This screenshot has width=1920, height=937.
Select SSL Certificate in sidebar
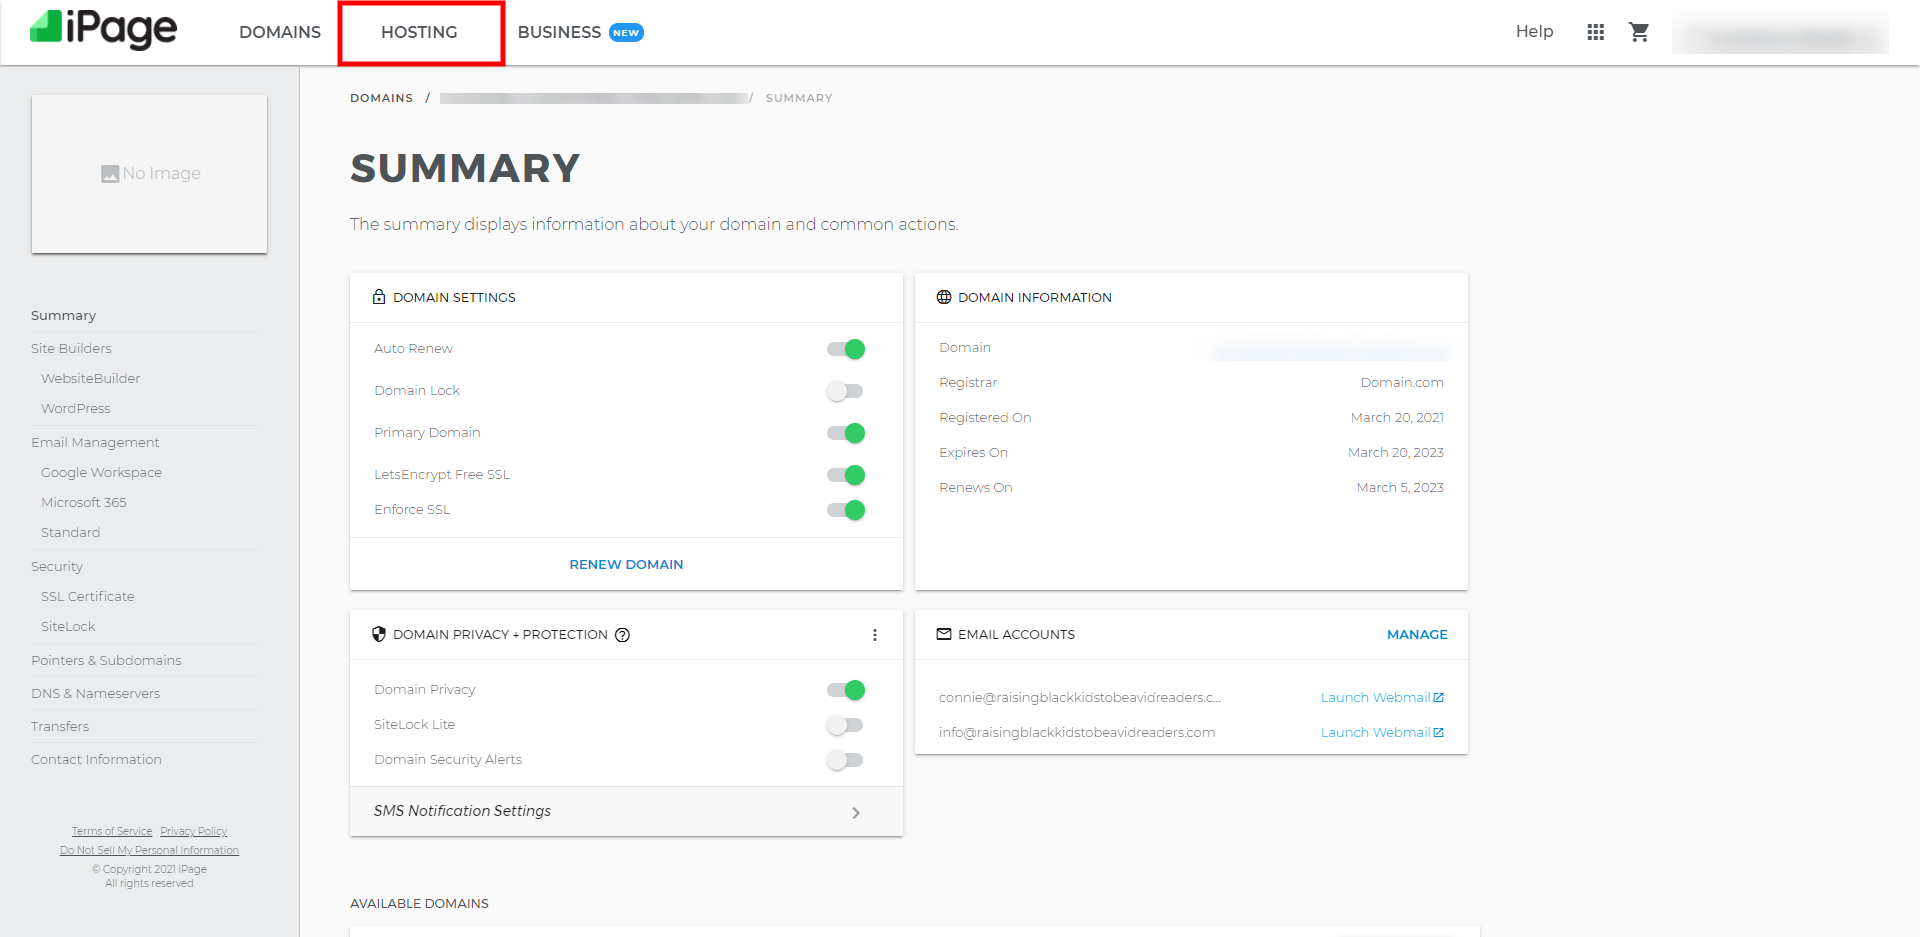click(x=87, y=596)
